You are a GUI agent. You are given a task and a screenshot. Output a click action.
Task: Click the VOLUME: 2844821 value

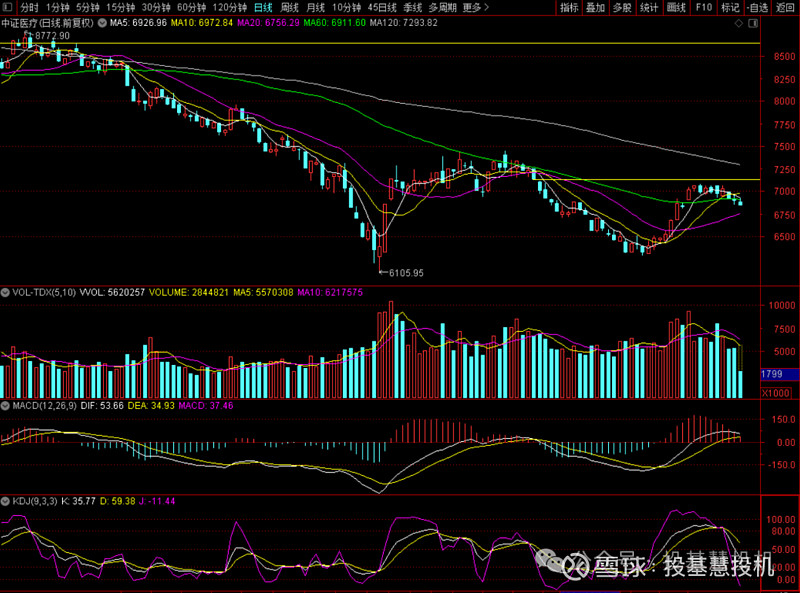coord(188,292)
